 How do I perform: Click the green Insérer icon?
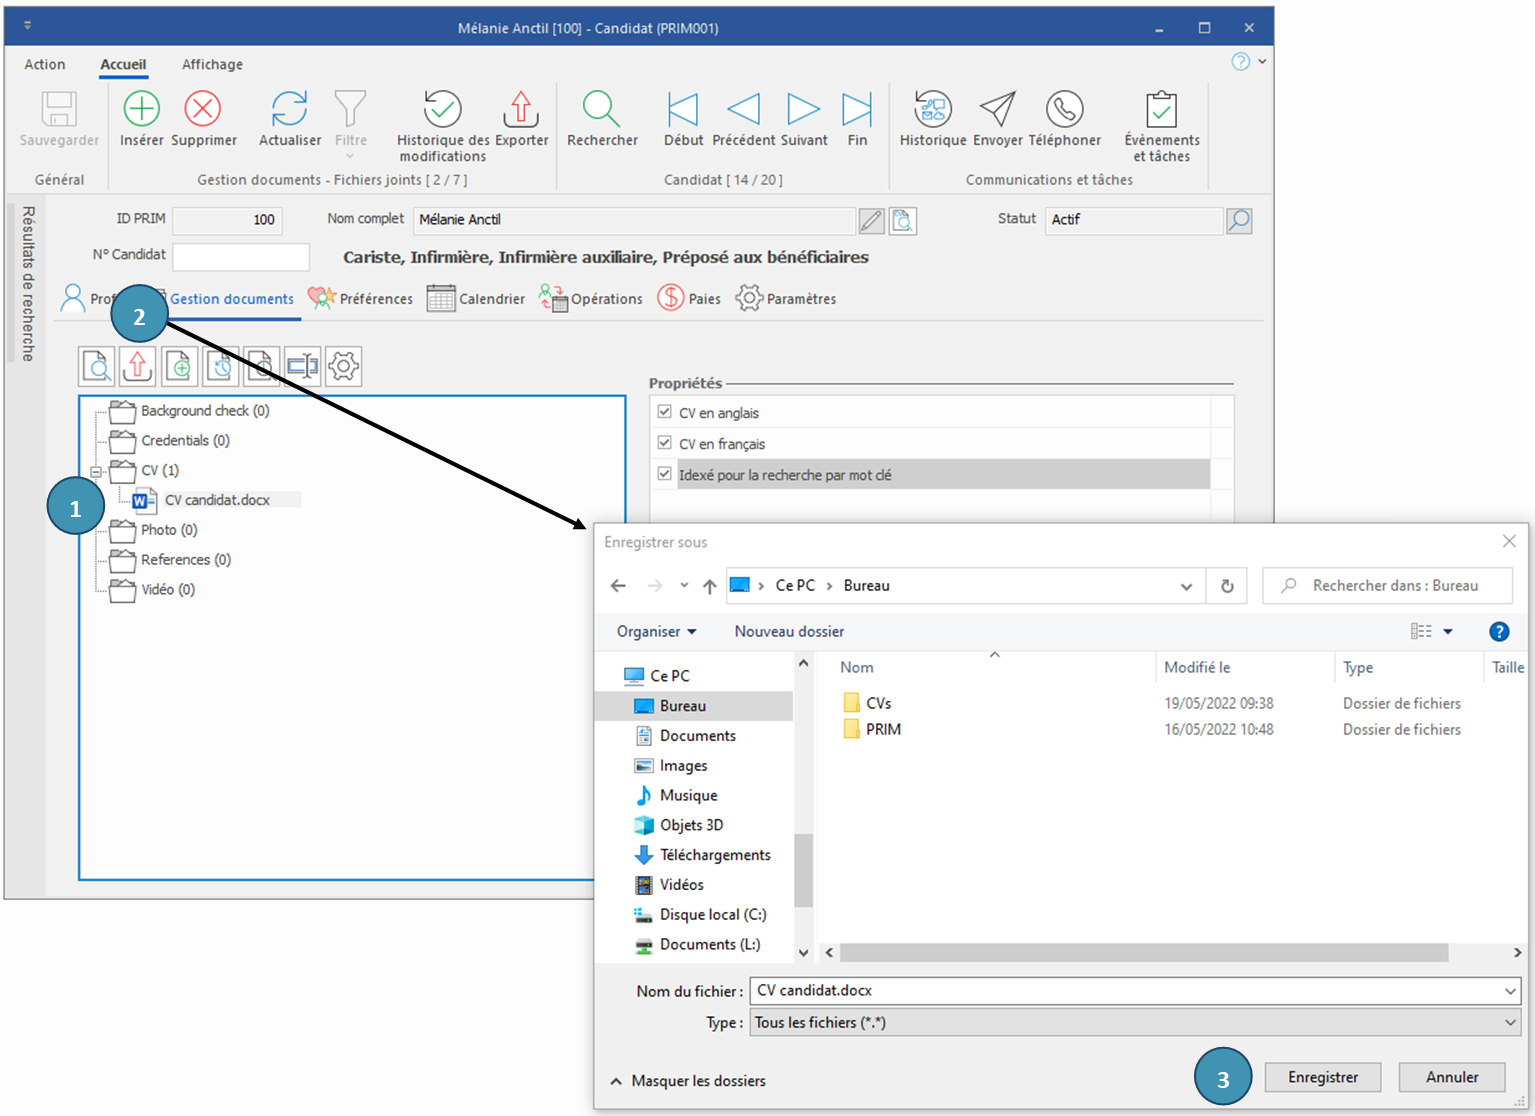[x=141, y=109]
